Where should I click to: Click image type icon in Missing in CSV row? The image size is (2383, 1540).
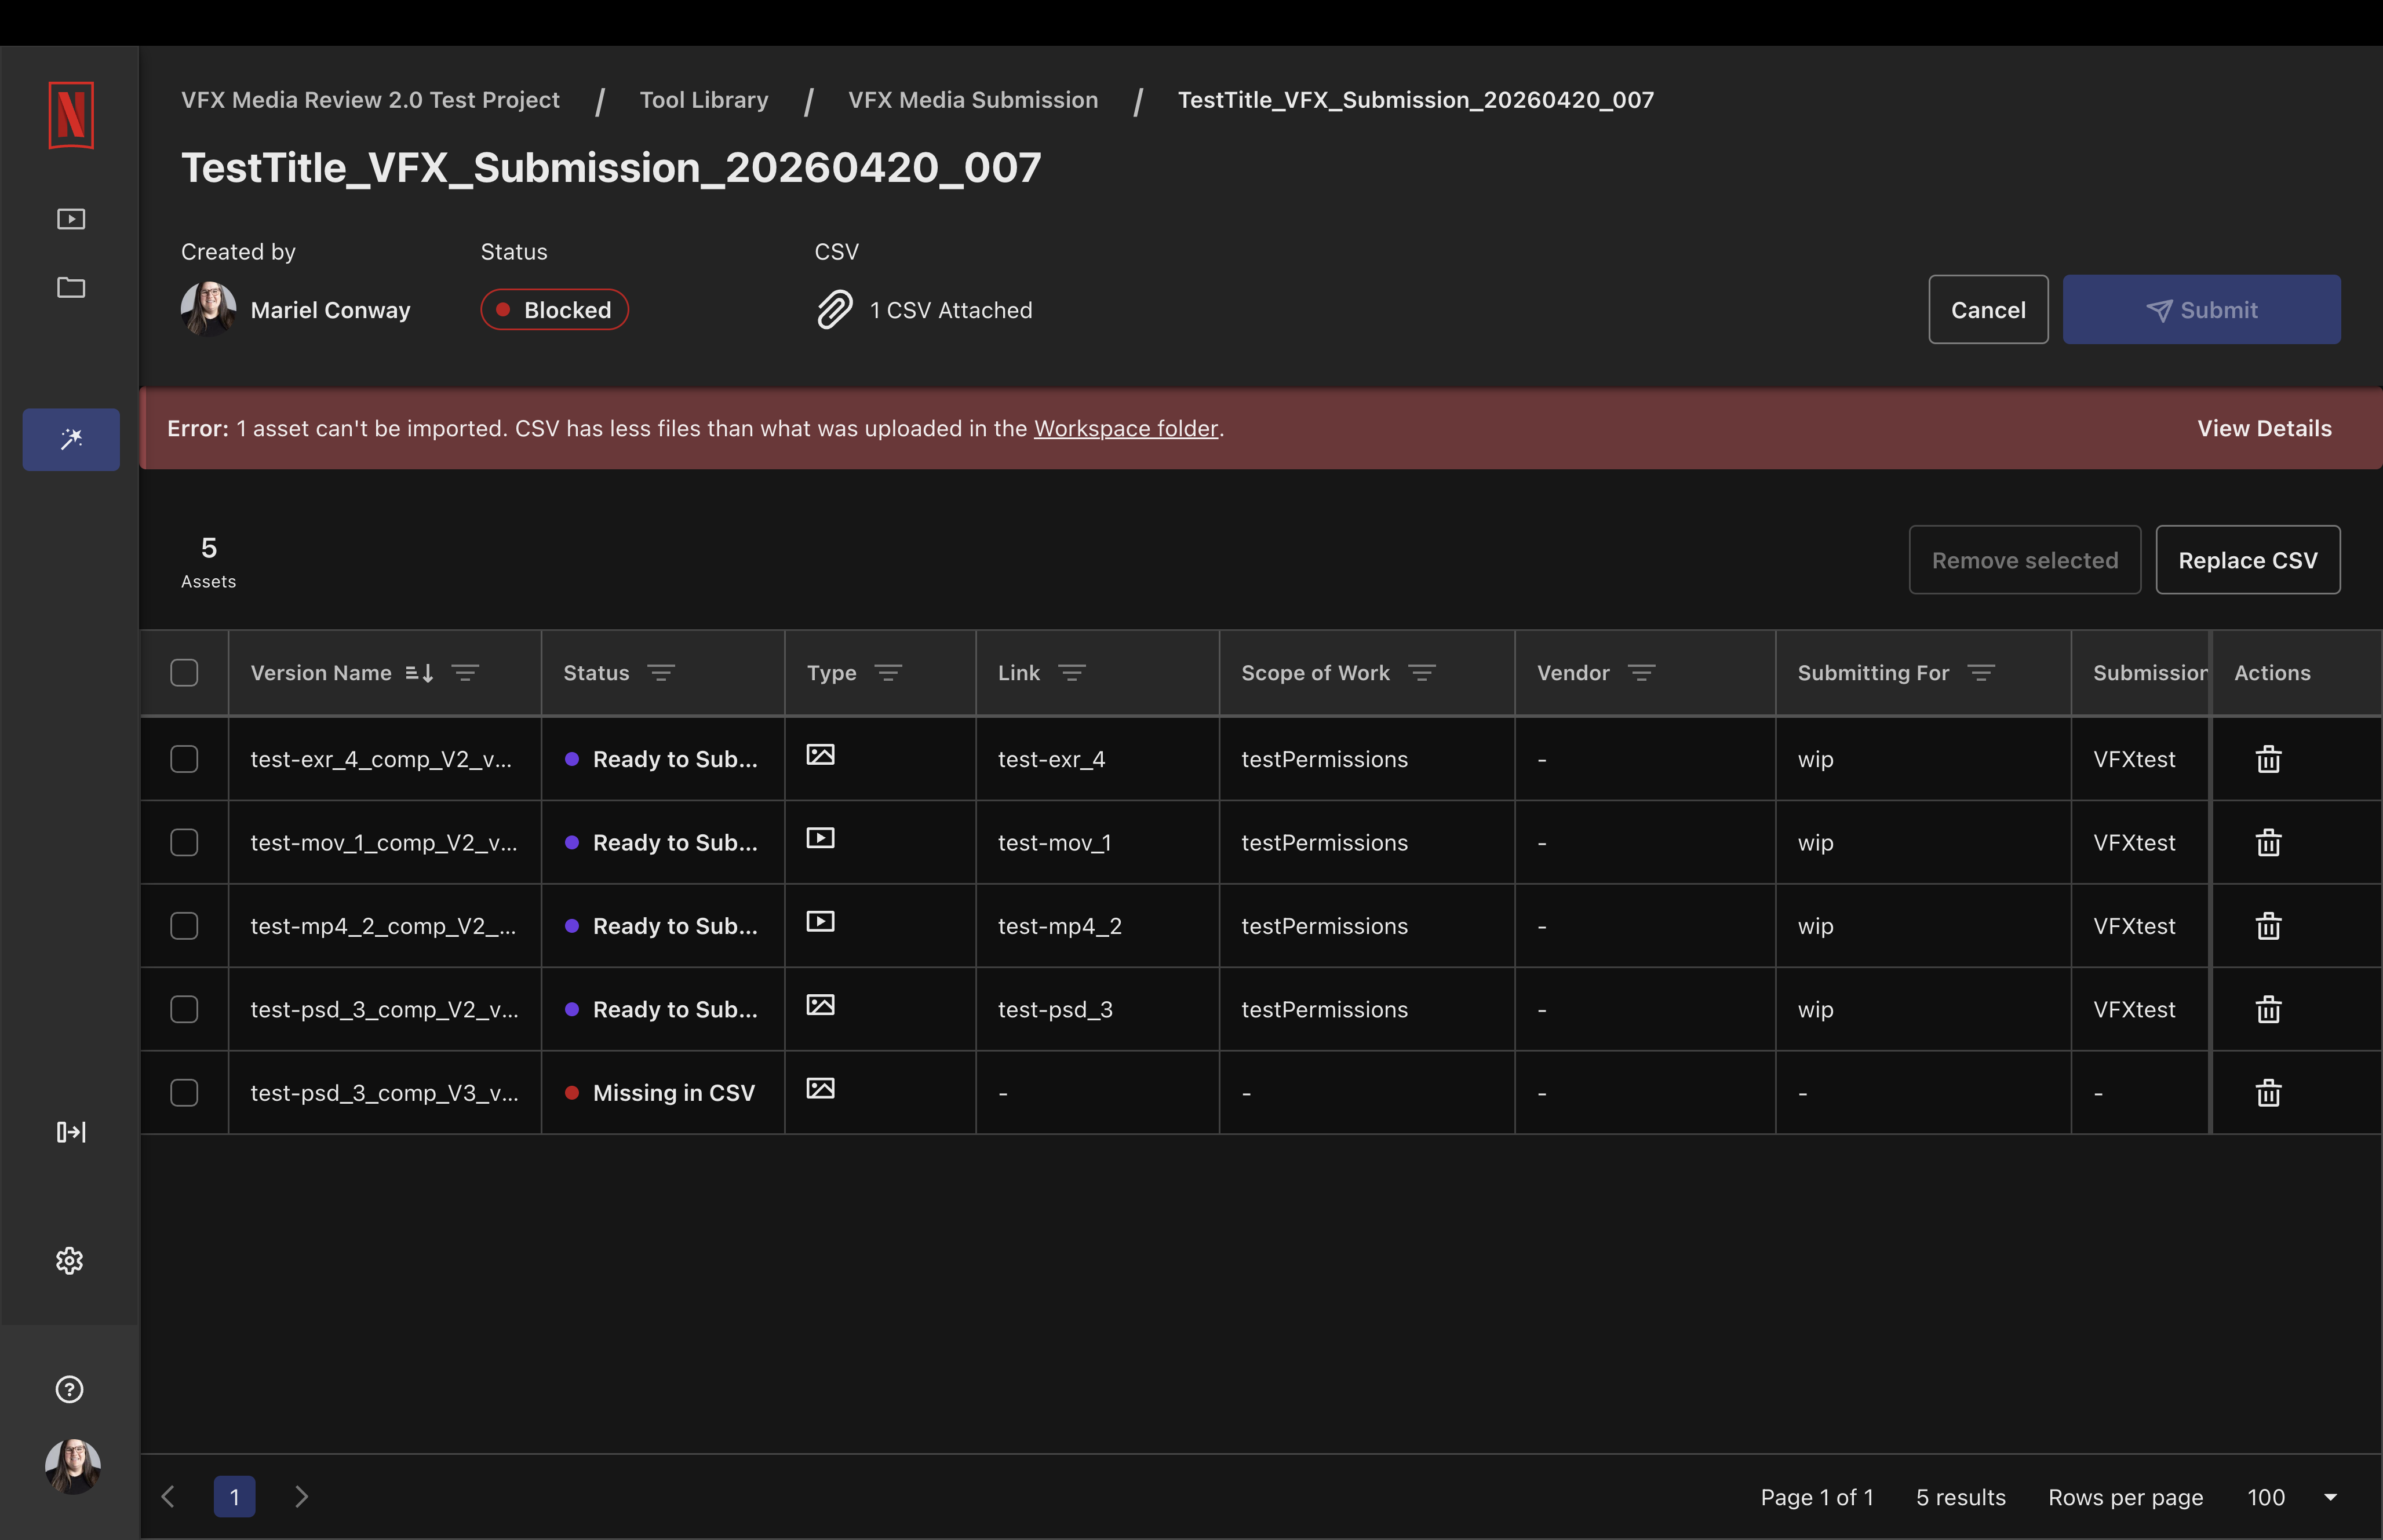pos(821,1088)
